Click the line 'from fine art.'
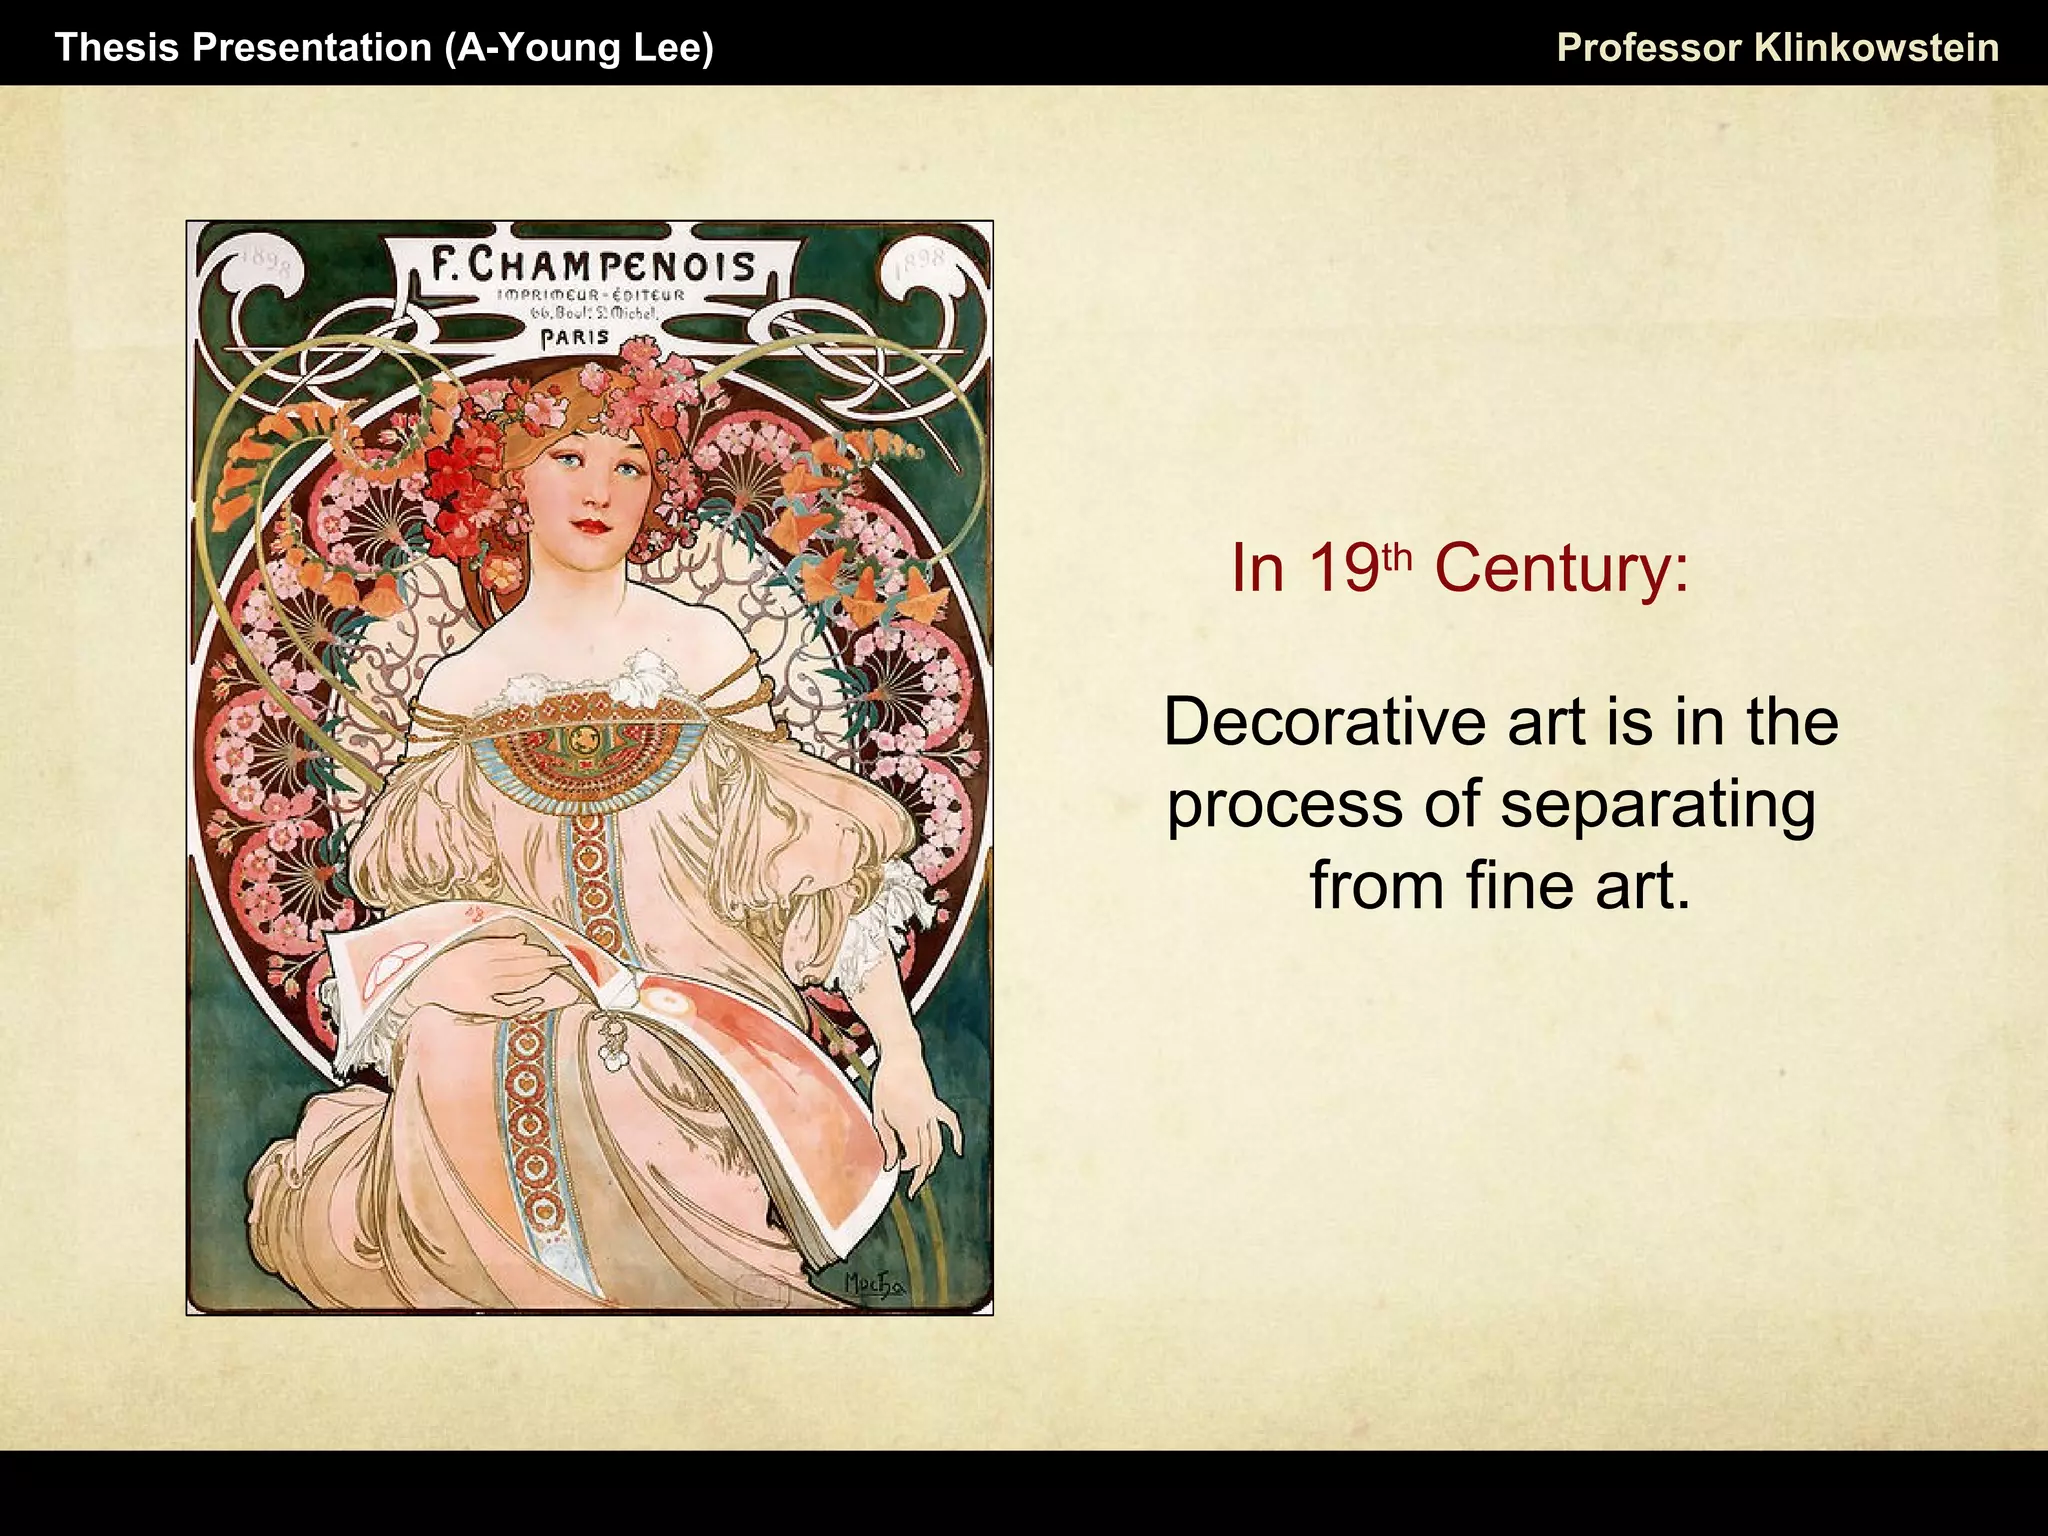Screen dimensions: 2048x1536 pyautogui.click(x=1500, y=885)
